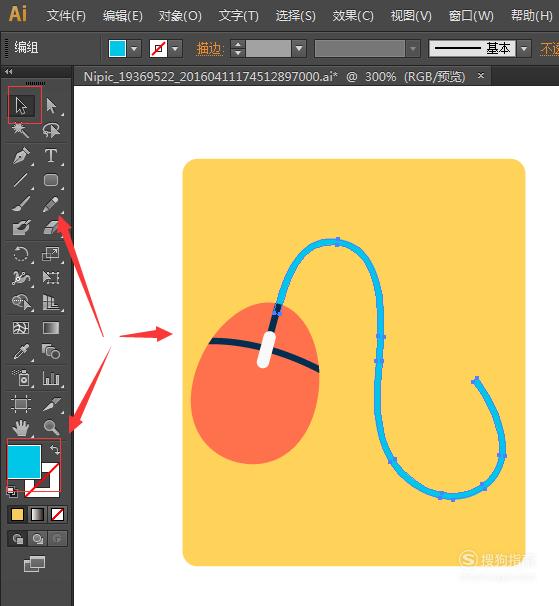Screen dimensions: 559x606
Task: Choose the Pencil tool
Action: tap(51, 204)
